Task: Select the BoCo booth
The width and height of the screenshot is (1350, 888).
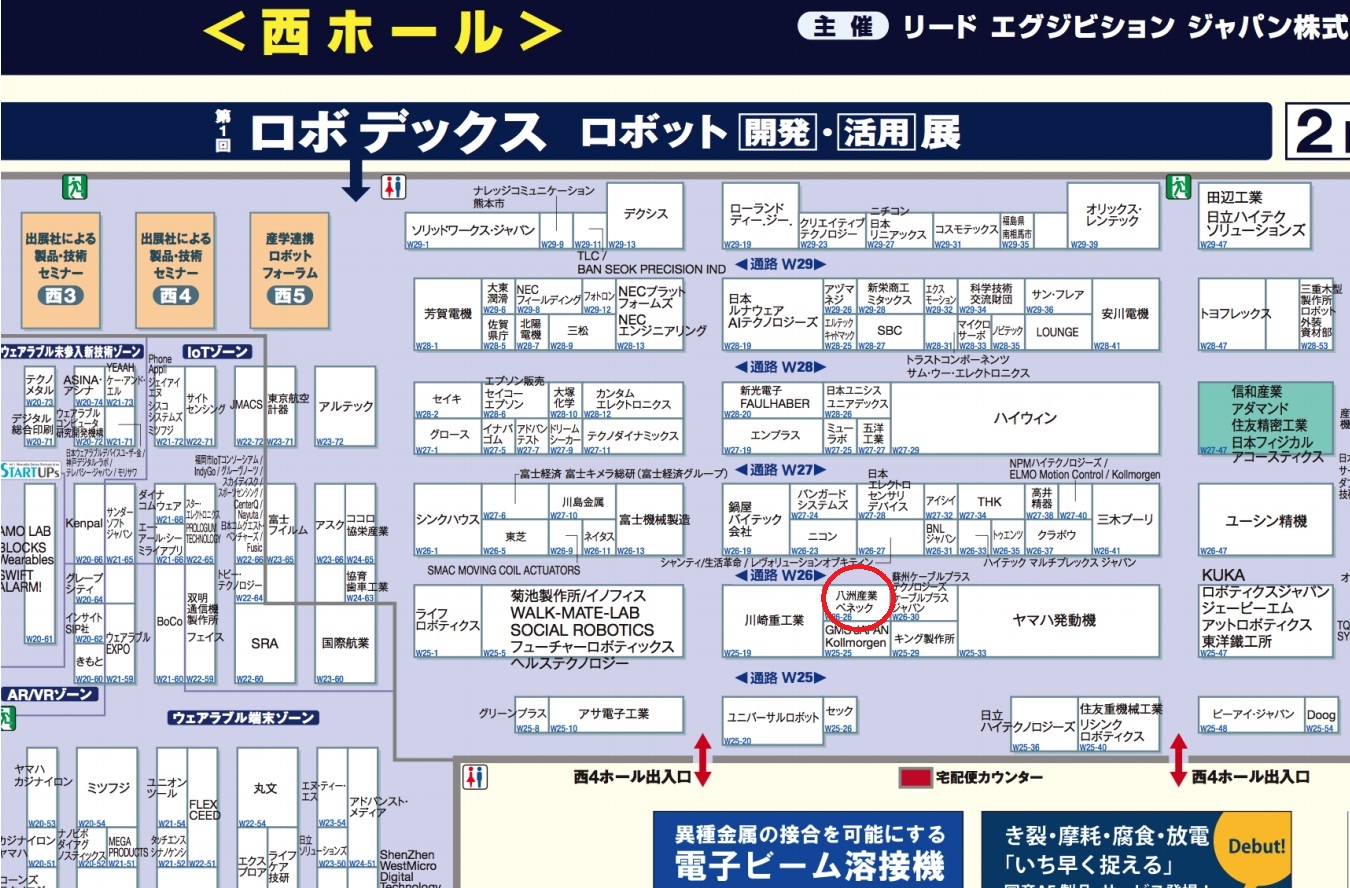Action: tap(170, 621)
